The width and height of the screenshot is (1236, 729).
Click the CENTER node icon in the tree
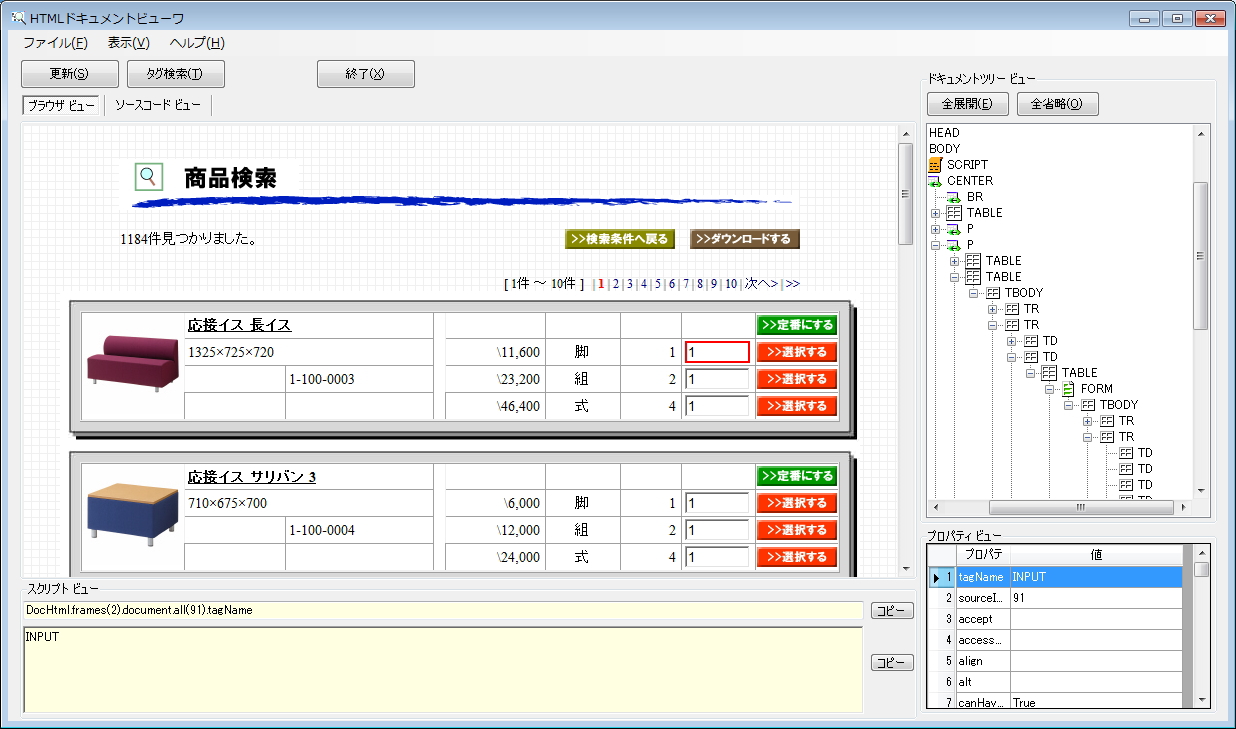pyautogui.click(x=936, y=181)
